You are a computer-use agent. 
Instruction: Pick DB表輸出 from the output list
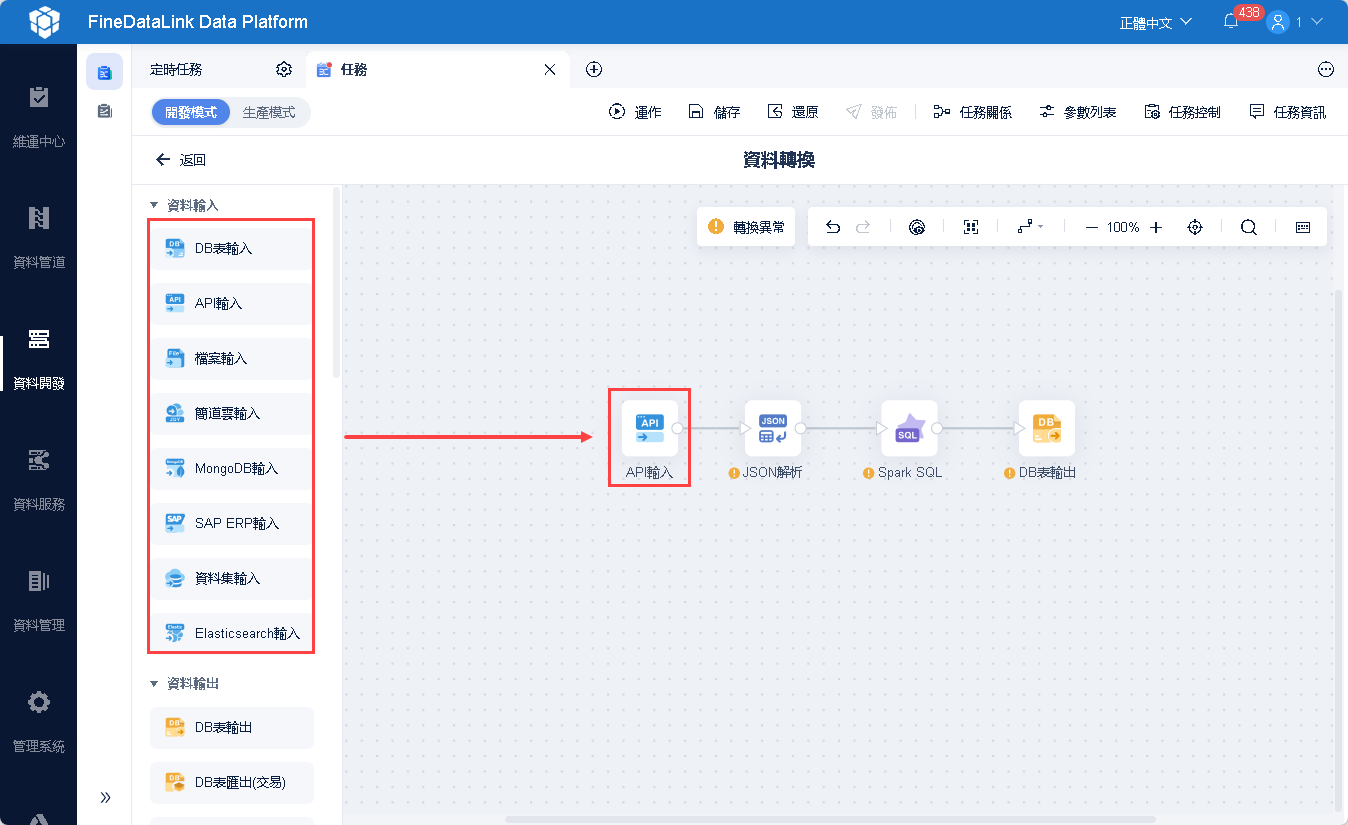click(x=231, y=727)
